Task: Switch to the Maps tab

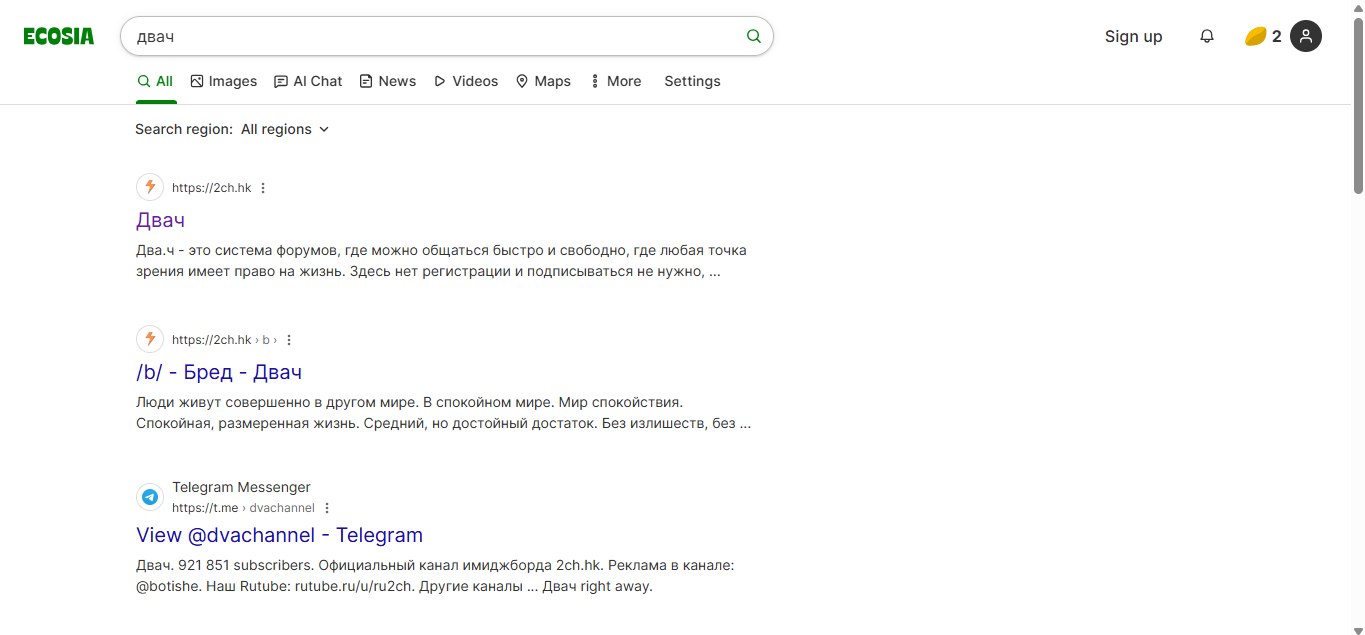Action: [x=543, y=81]
